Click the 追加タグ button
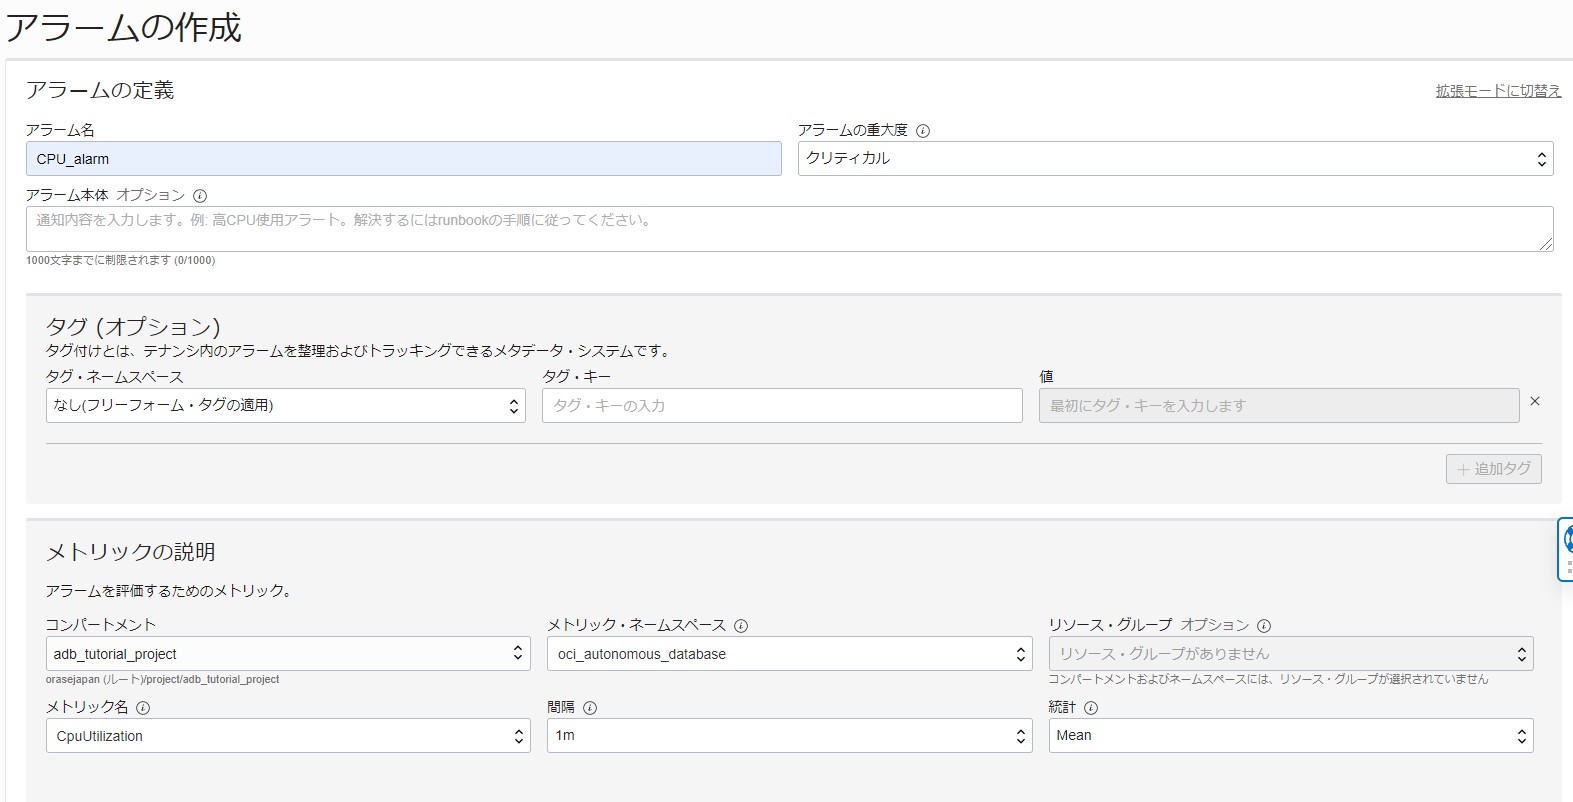Image resolution: width=1573 pixels, height=802 pixels. tap(1494, 469)
